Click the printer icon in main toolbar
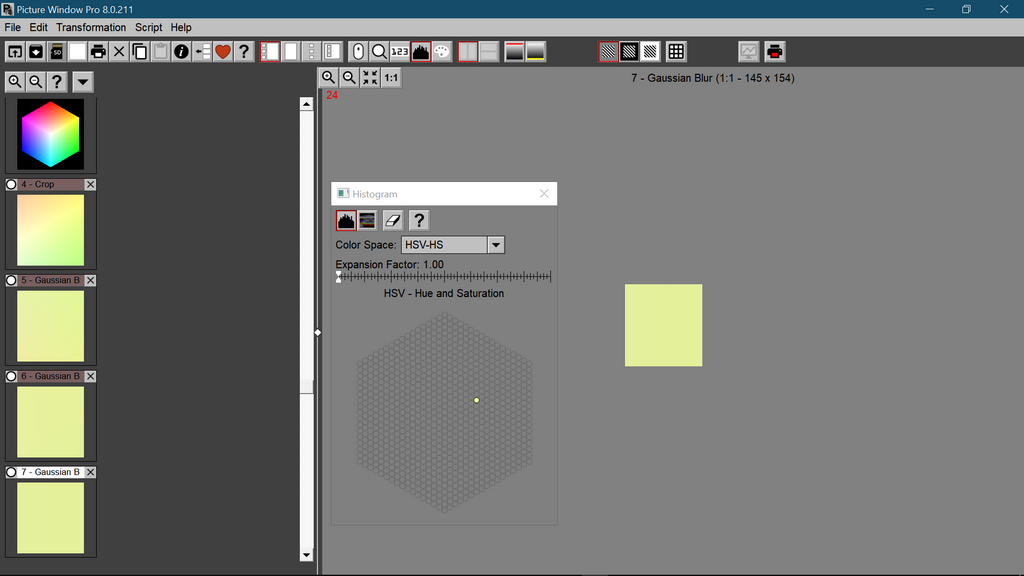 point(98,51)
